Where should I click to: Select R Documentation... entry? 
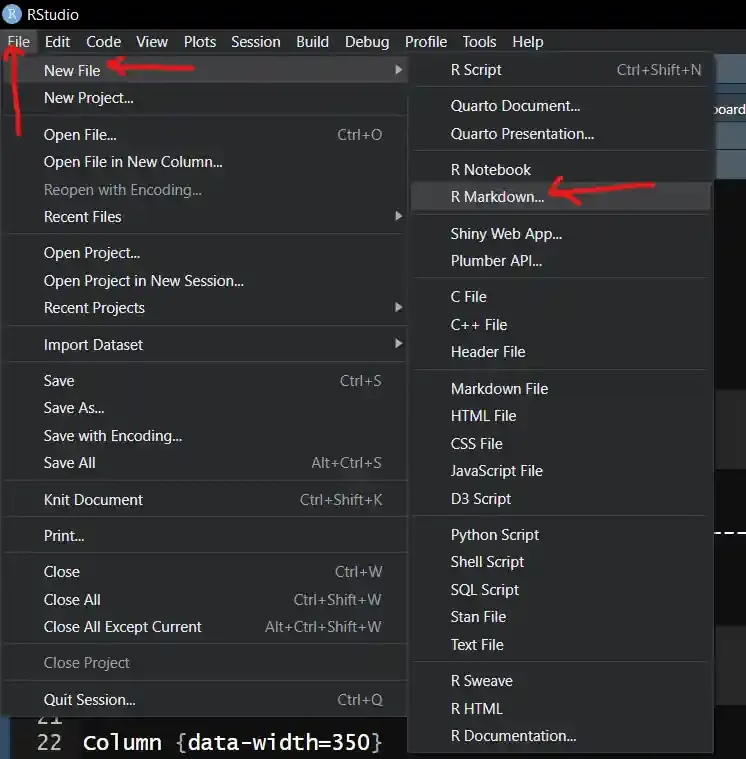562,736
